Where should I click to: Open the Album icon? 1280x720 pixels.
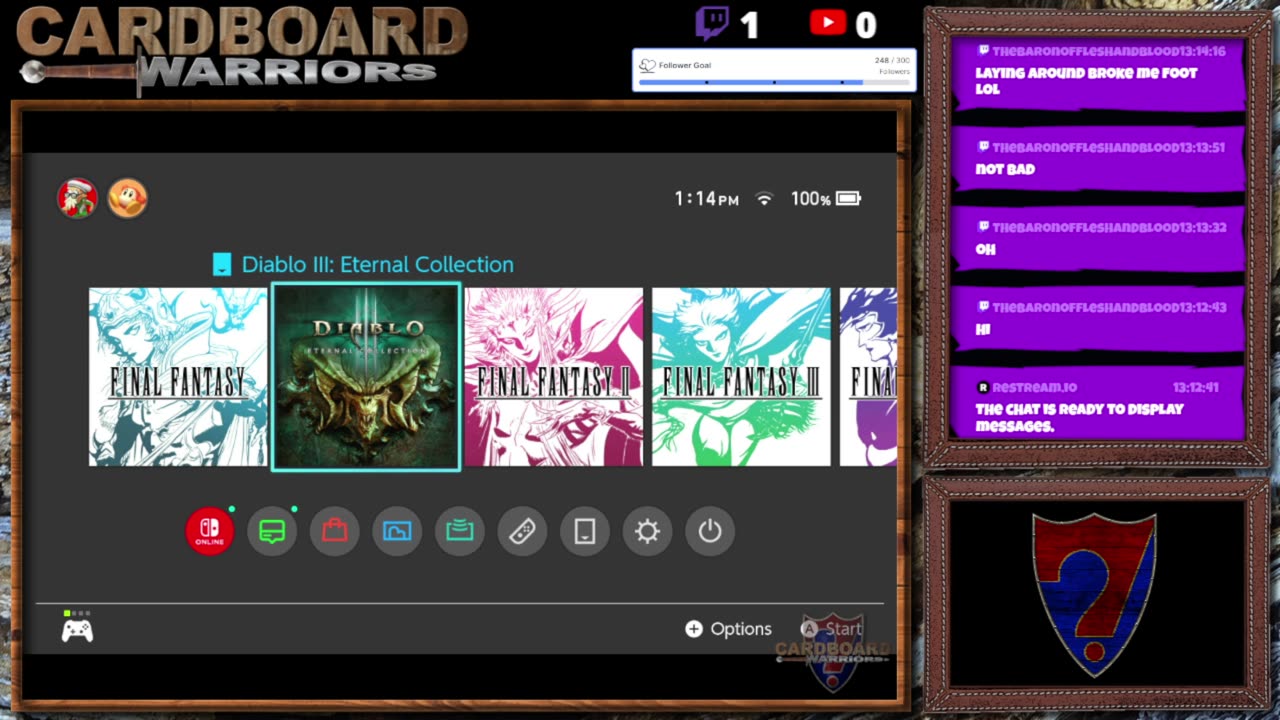tap(397, 531)
